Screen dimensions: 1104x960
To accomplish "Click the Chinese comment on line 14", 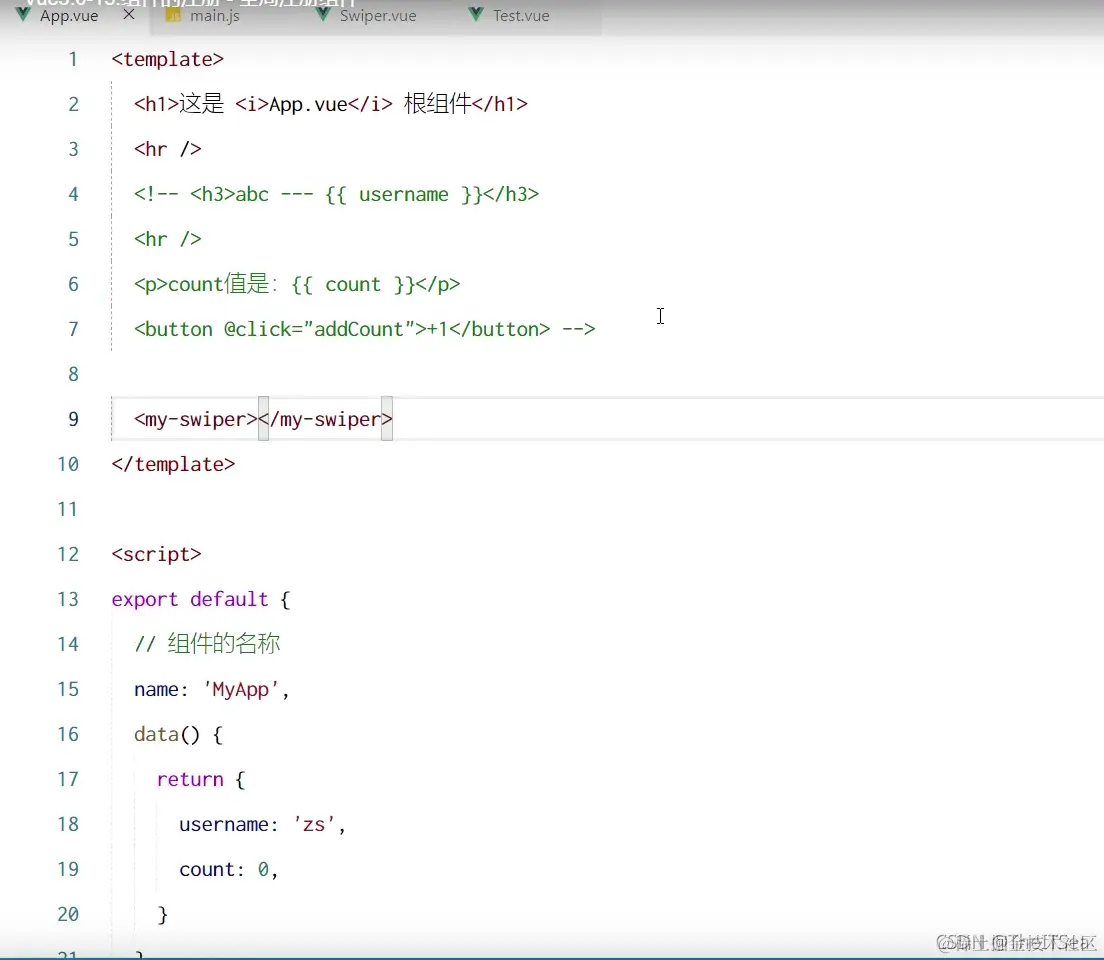I will 207,644.
